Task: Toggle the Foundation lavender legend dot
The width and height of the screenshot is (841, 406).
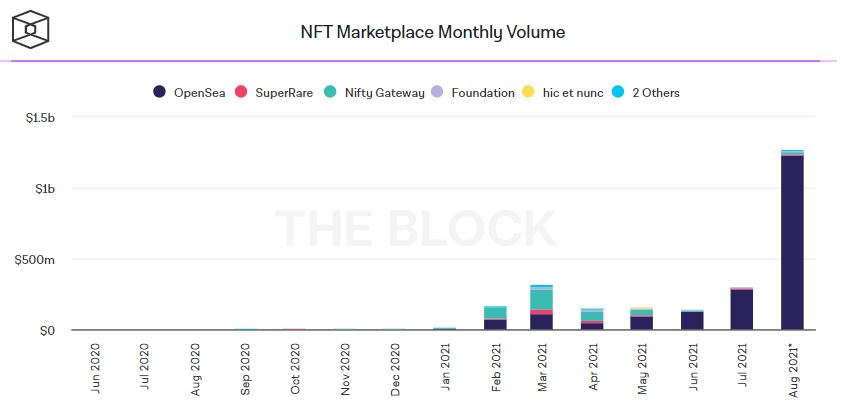Action: (438, 92)
